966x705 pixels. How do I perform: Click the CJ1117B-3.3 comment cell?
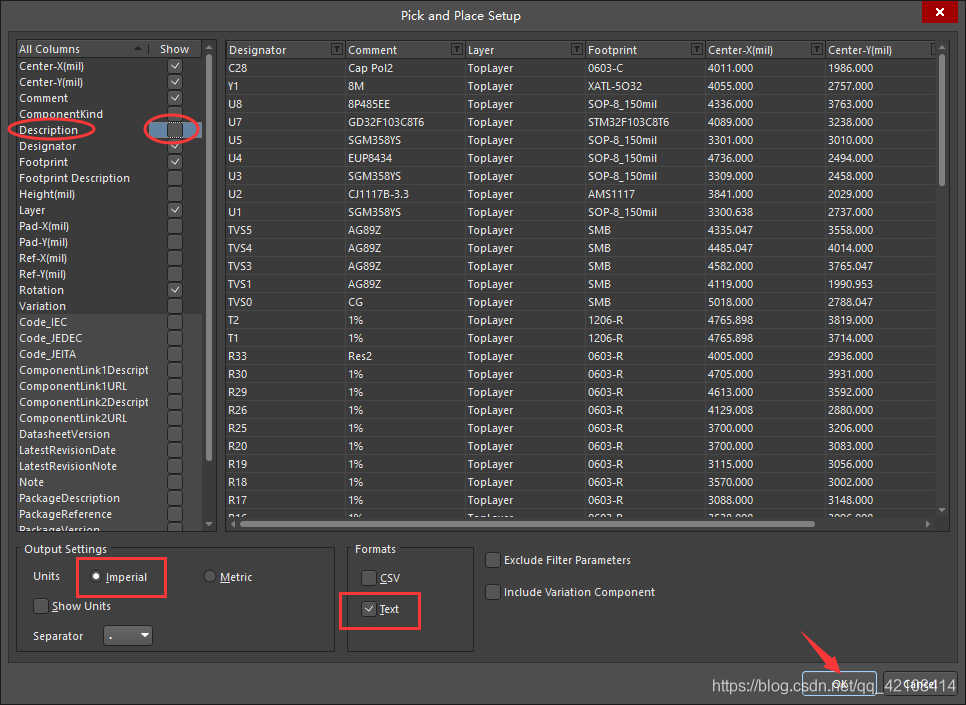[405, 194]
